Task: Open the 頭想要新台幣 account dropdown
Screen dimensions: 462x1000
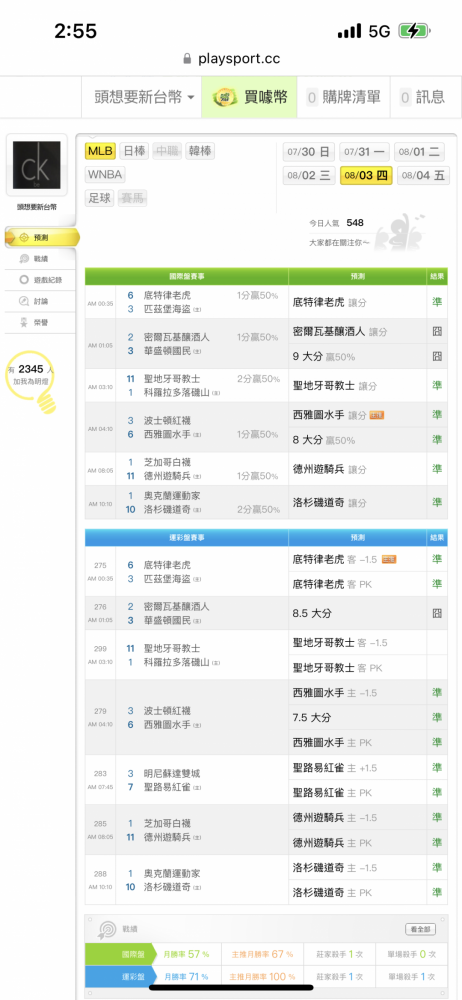Action: coord(144,97)
